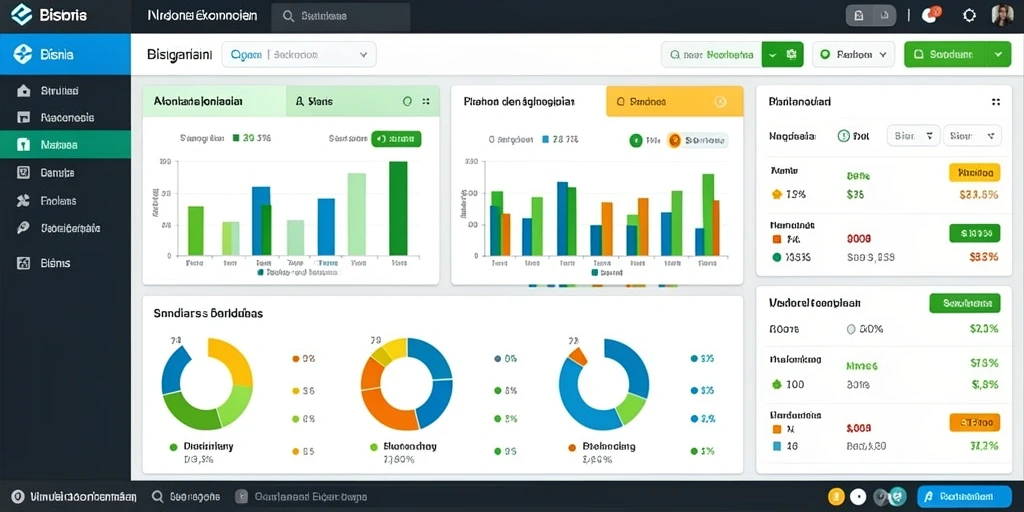Select the radio circle next to 60%

coord(851,330)
